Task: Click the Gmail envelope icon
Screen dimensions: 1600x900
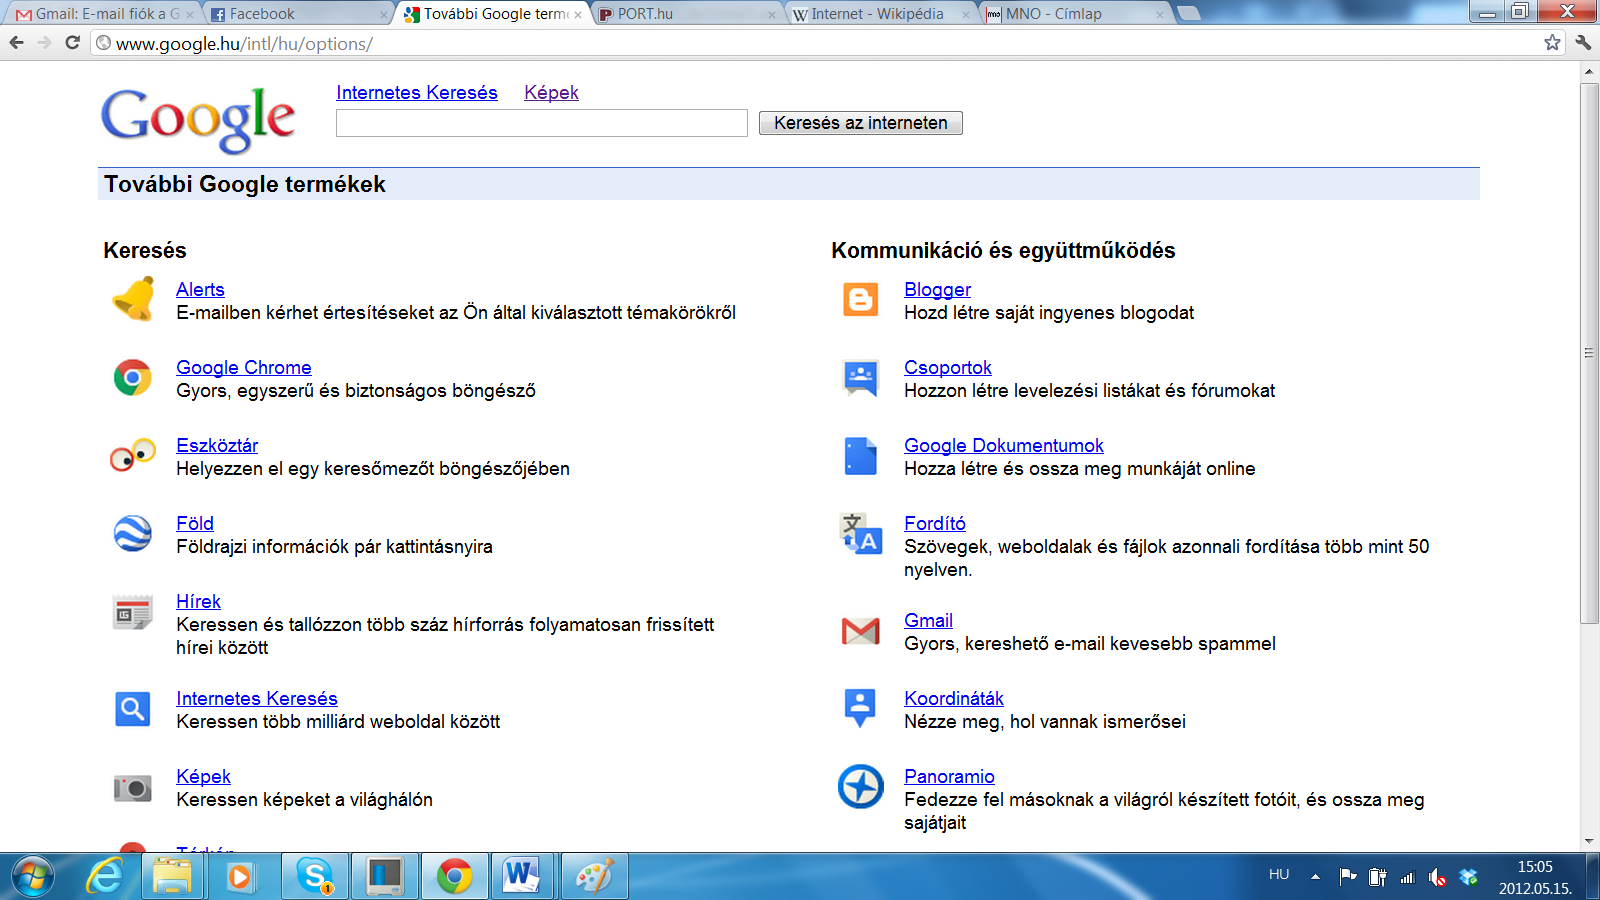Action: 860,631
